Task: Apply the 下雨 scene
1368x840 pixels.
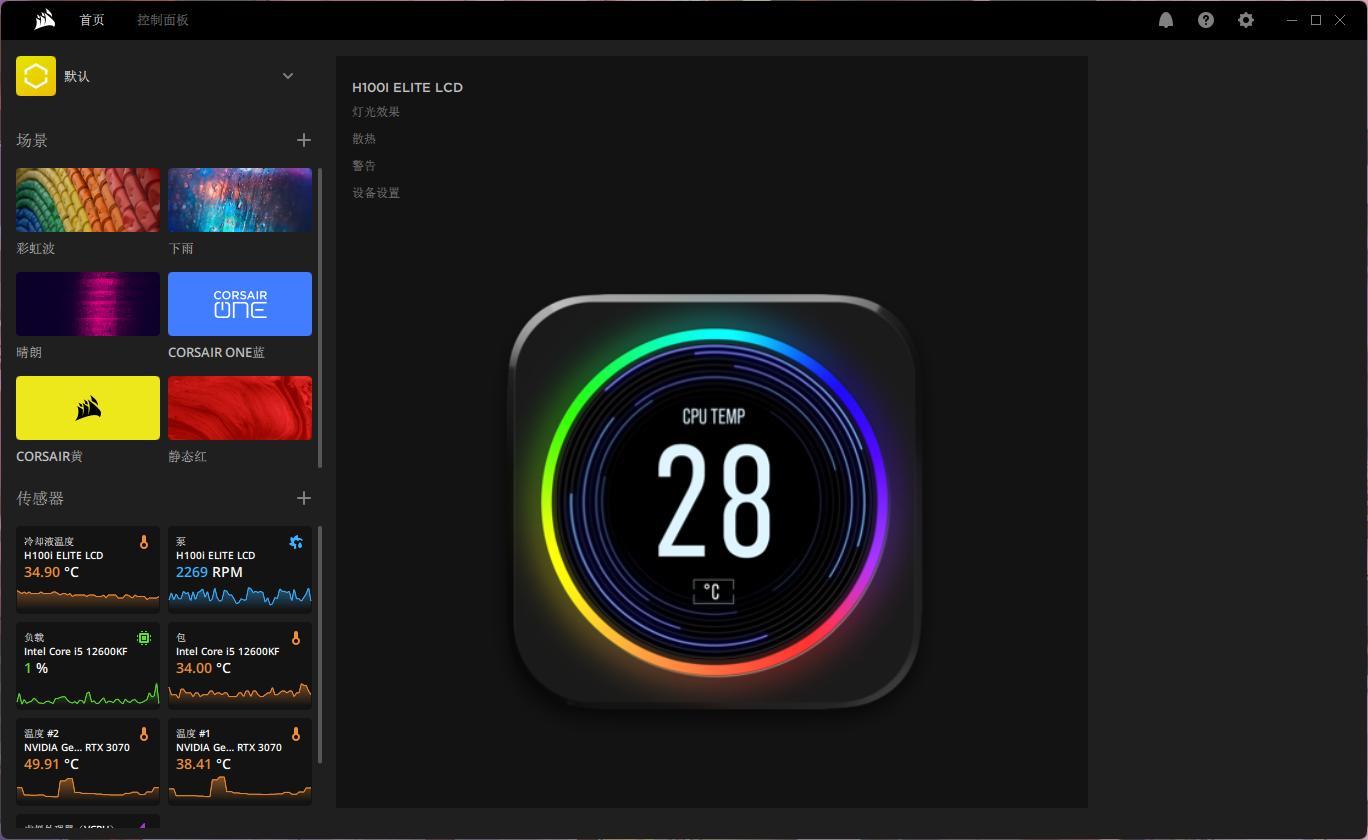Action: (x=240, y=200)
